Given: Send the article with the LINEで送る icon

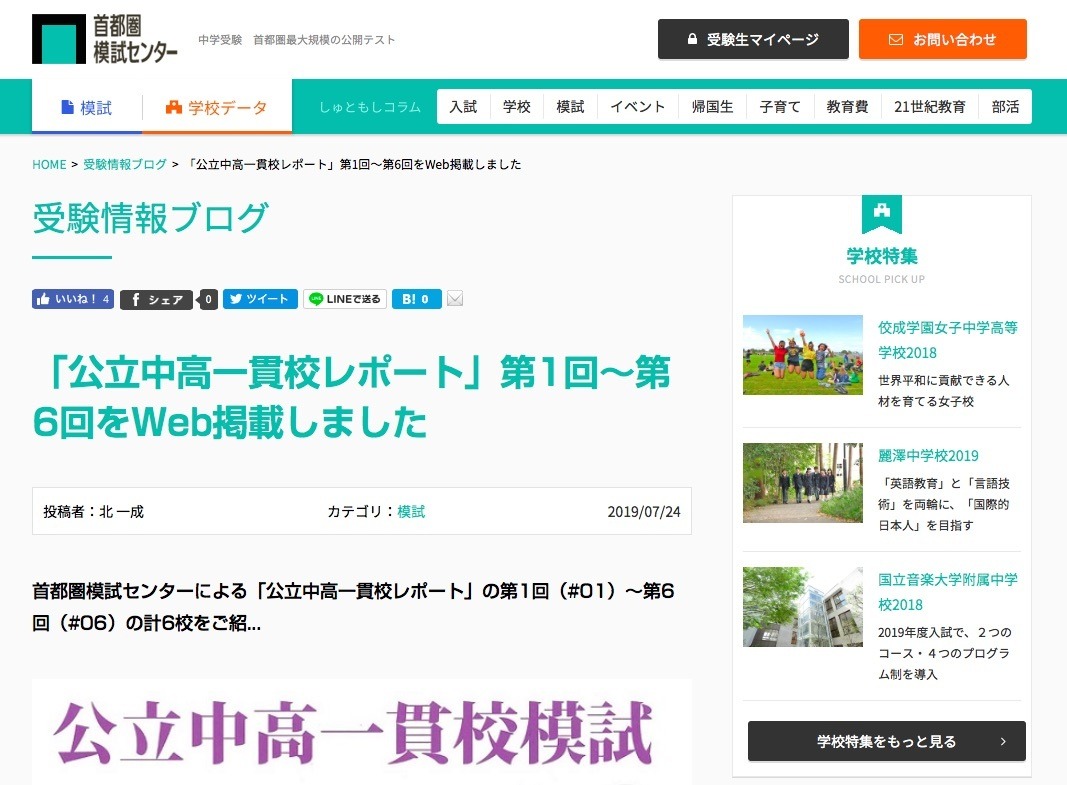Looking at the screenshot, I should [x=343, y=298].
